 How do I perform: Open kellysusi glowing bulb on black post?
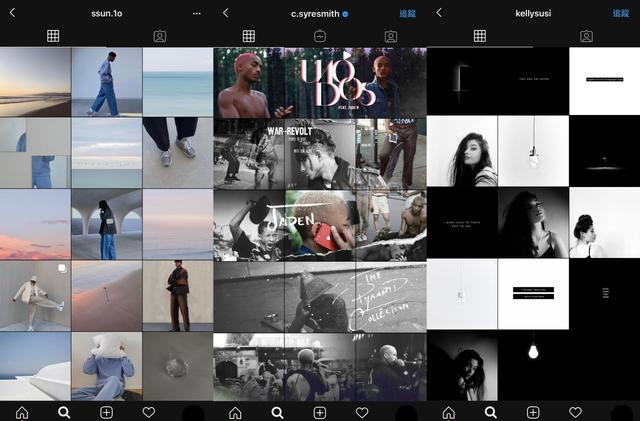533,365
